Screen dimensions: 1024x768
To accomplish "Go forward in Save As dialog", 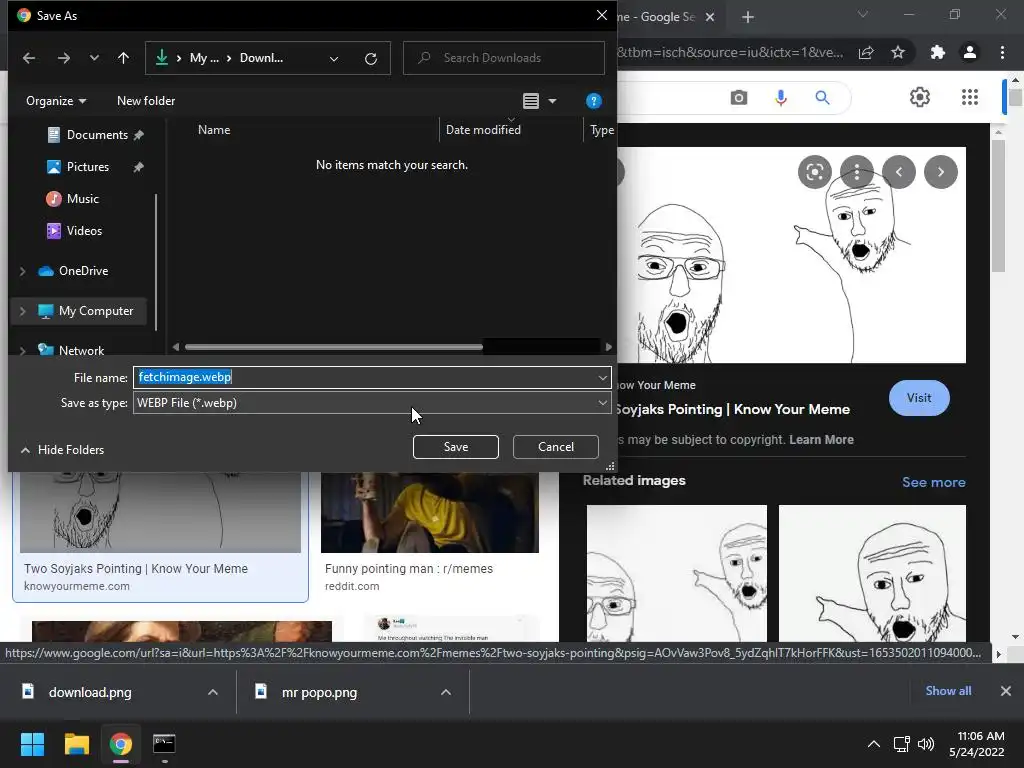I will pyautogui.click(x=63, y=58).
